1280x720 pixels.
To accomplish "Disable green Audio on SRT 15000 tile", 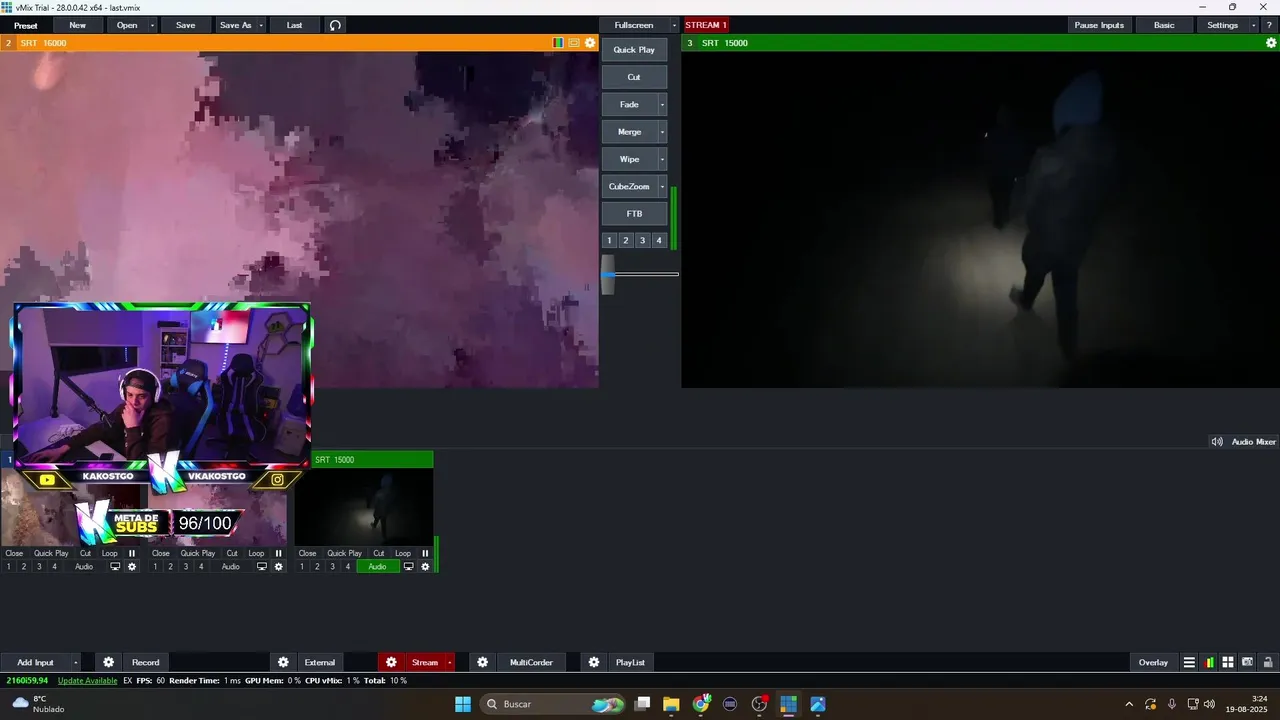I will click(377, 567).
